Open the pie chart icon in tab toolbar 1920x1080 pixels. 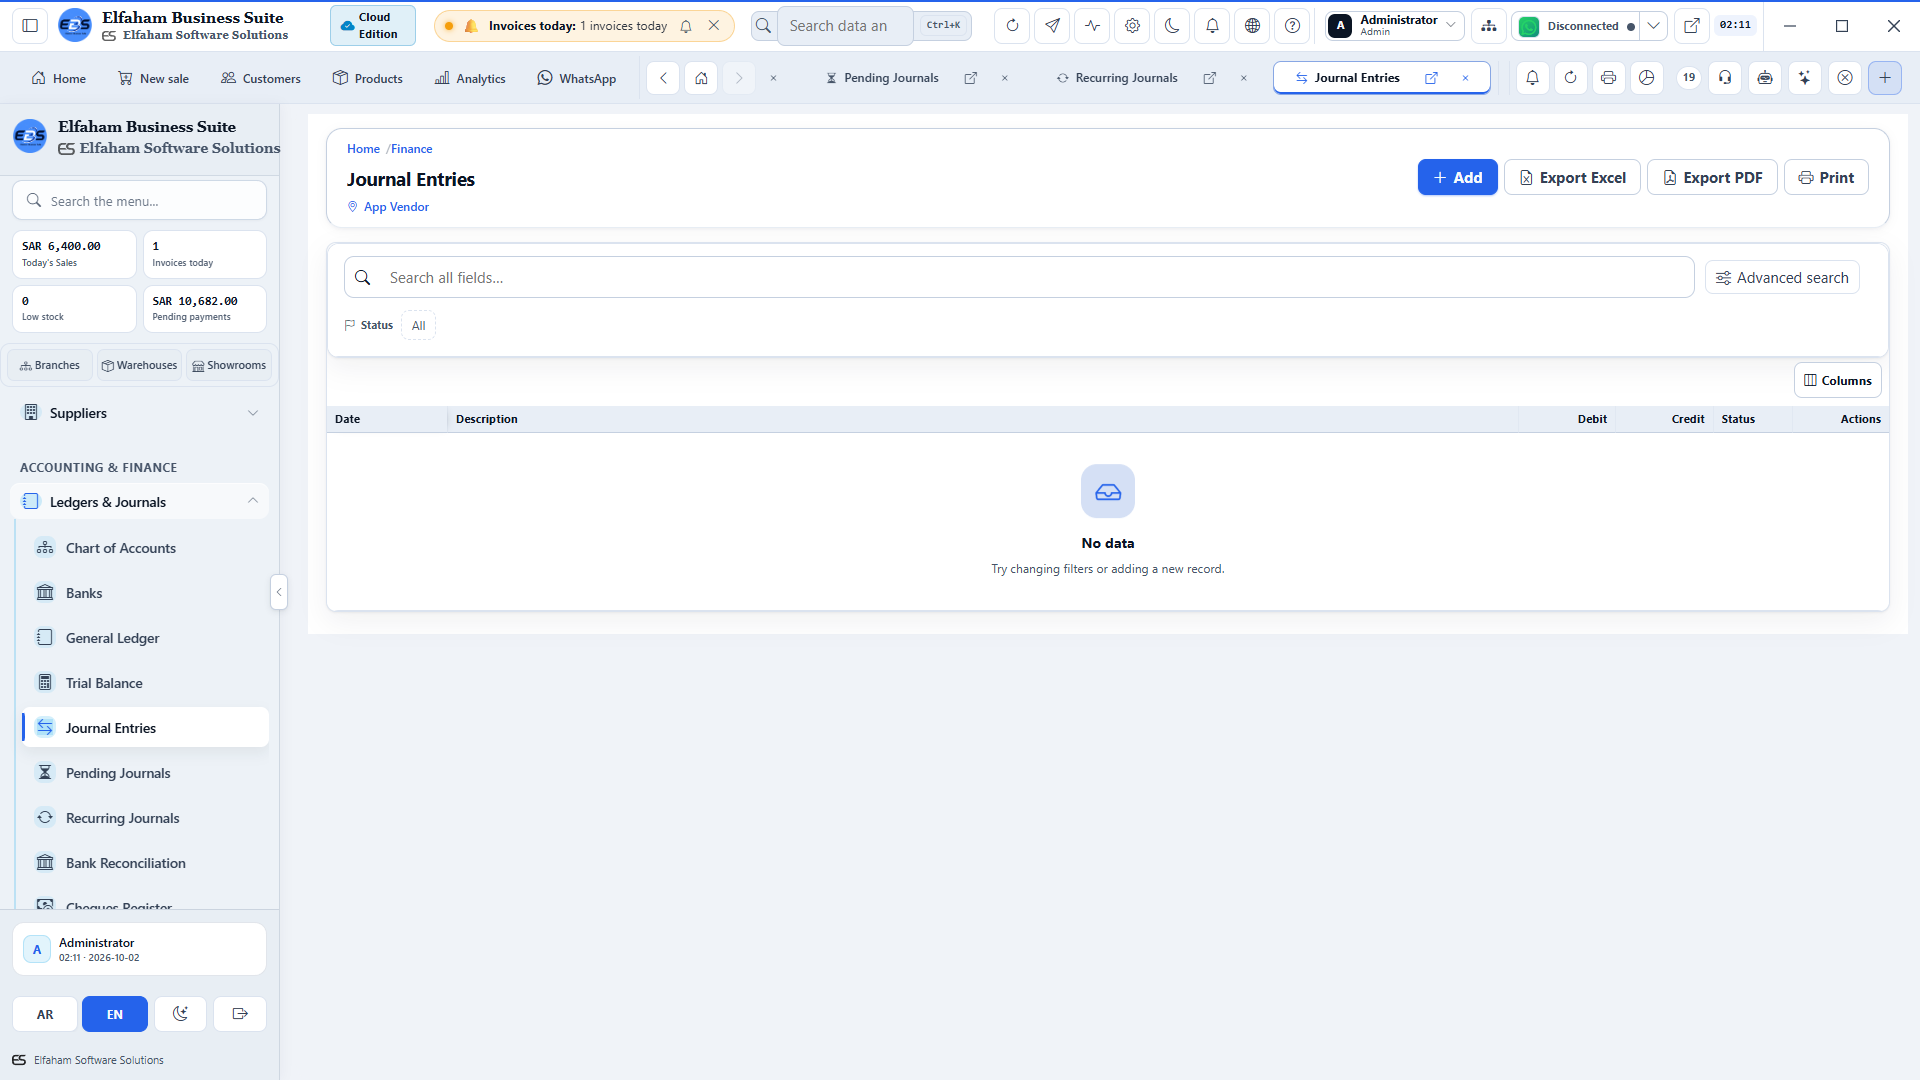point(1646,77)
